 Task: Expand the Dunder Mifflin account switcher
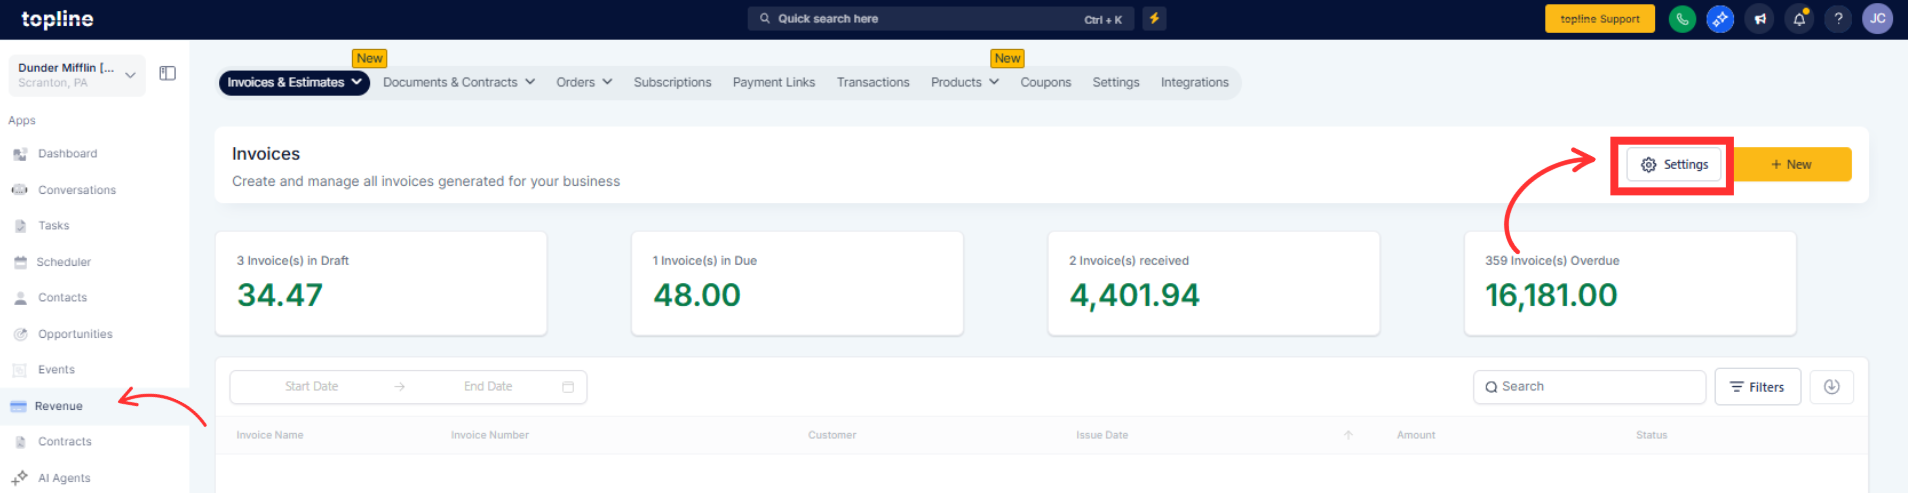point(77,75)
